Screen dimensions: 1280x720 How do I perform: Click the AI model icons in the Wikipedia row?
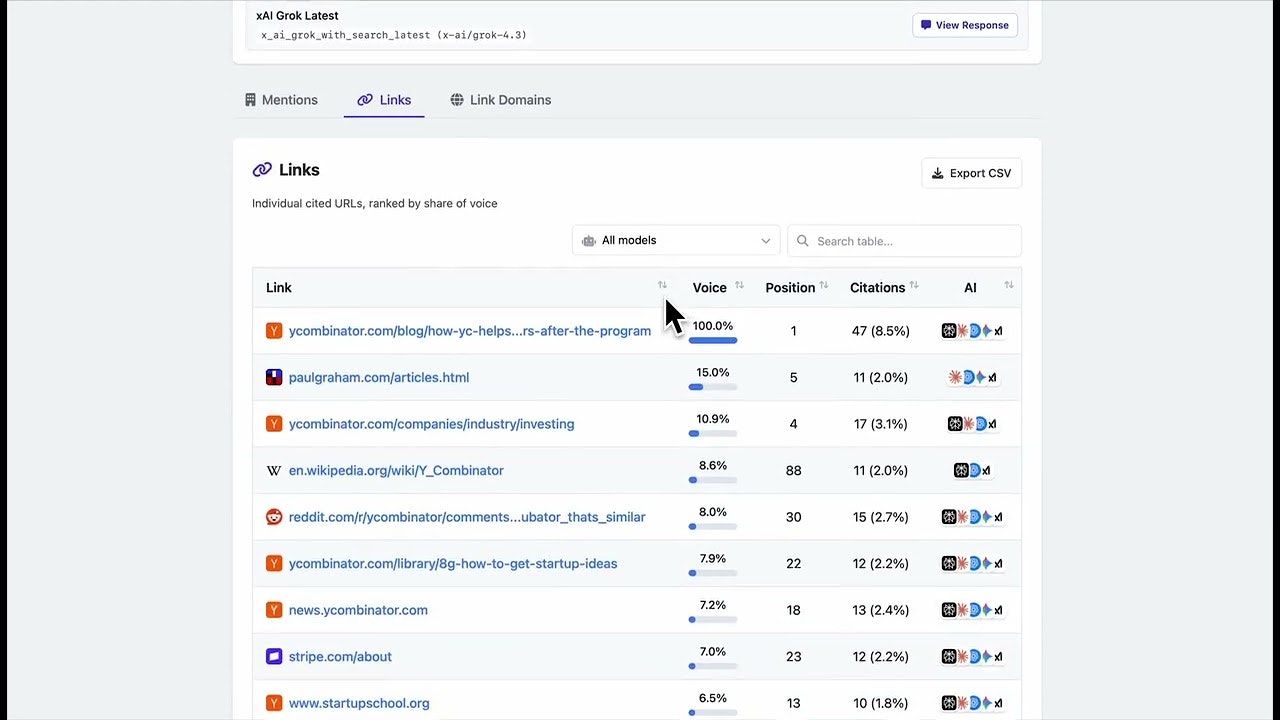972,470
